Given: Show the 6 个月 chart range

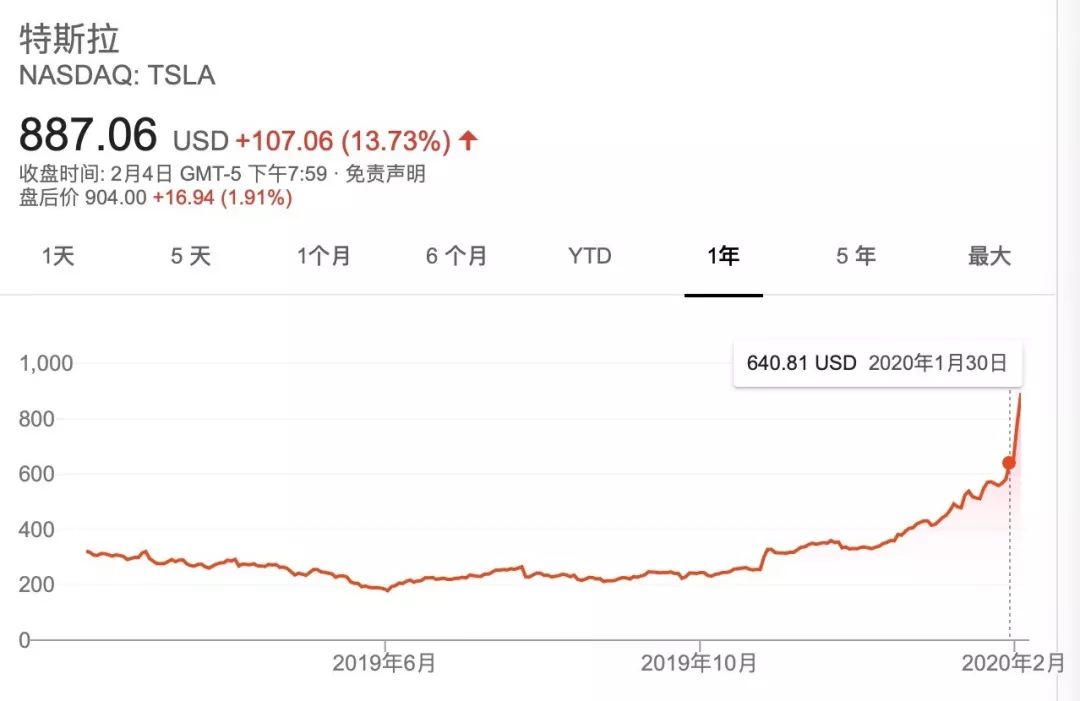Looking at the screenshot, I should tap(456, 256).
